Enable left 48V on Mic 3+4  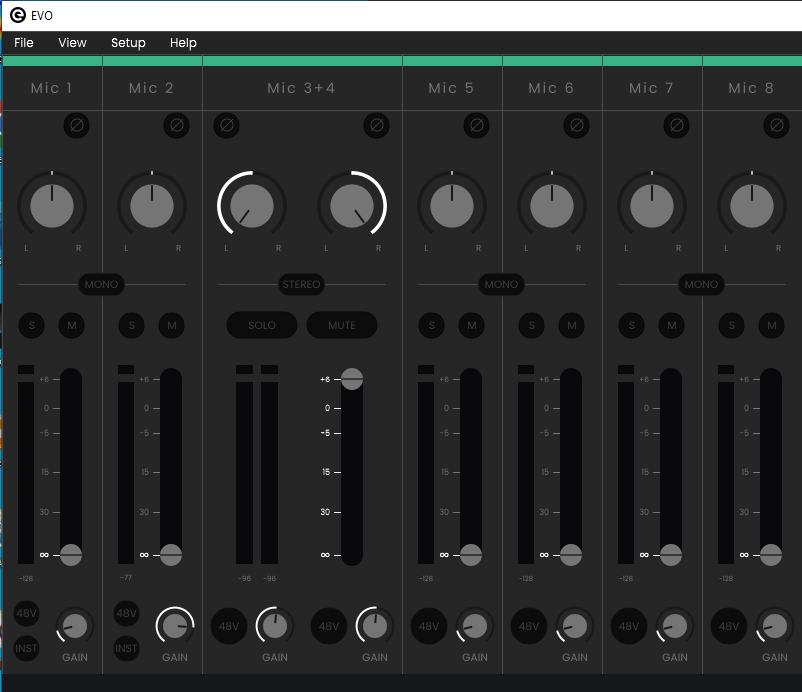click(229, 626)
